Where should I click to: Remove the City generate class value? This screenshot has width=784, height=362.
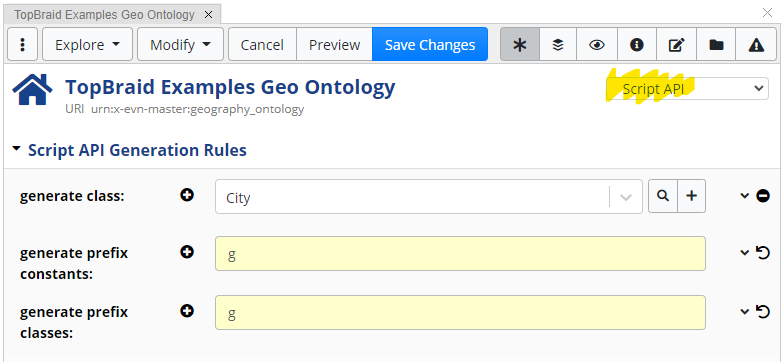763,196
